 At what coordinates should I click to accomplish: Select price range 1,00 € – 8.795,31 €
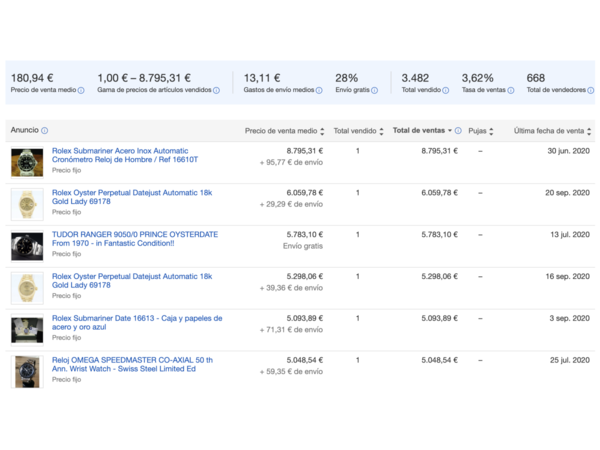tap(144, 78)
